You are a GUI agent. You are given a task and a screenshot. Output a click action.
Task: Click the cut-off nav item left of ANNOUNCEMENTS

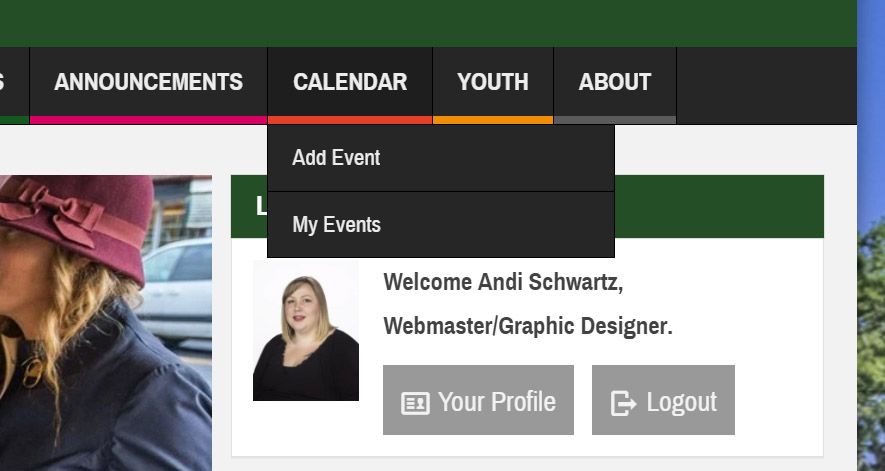12,82
